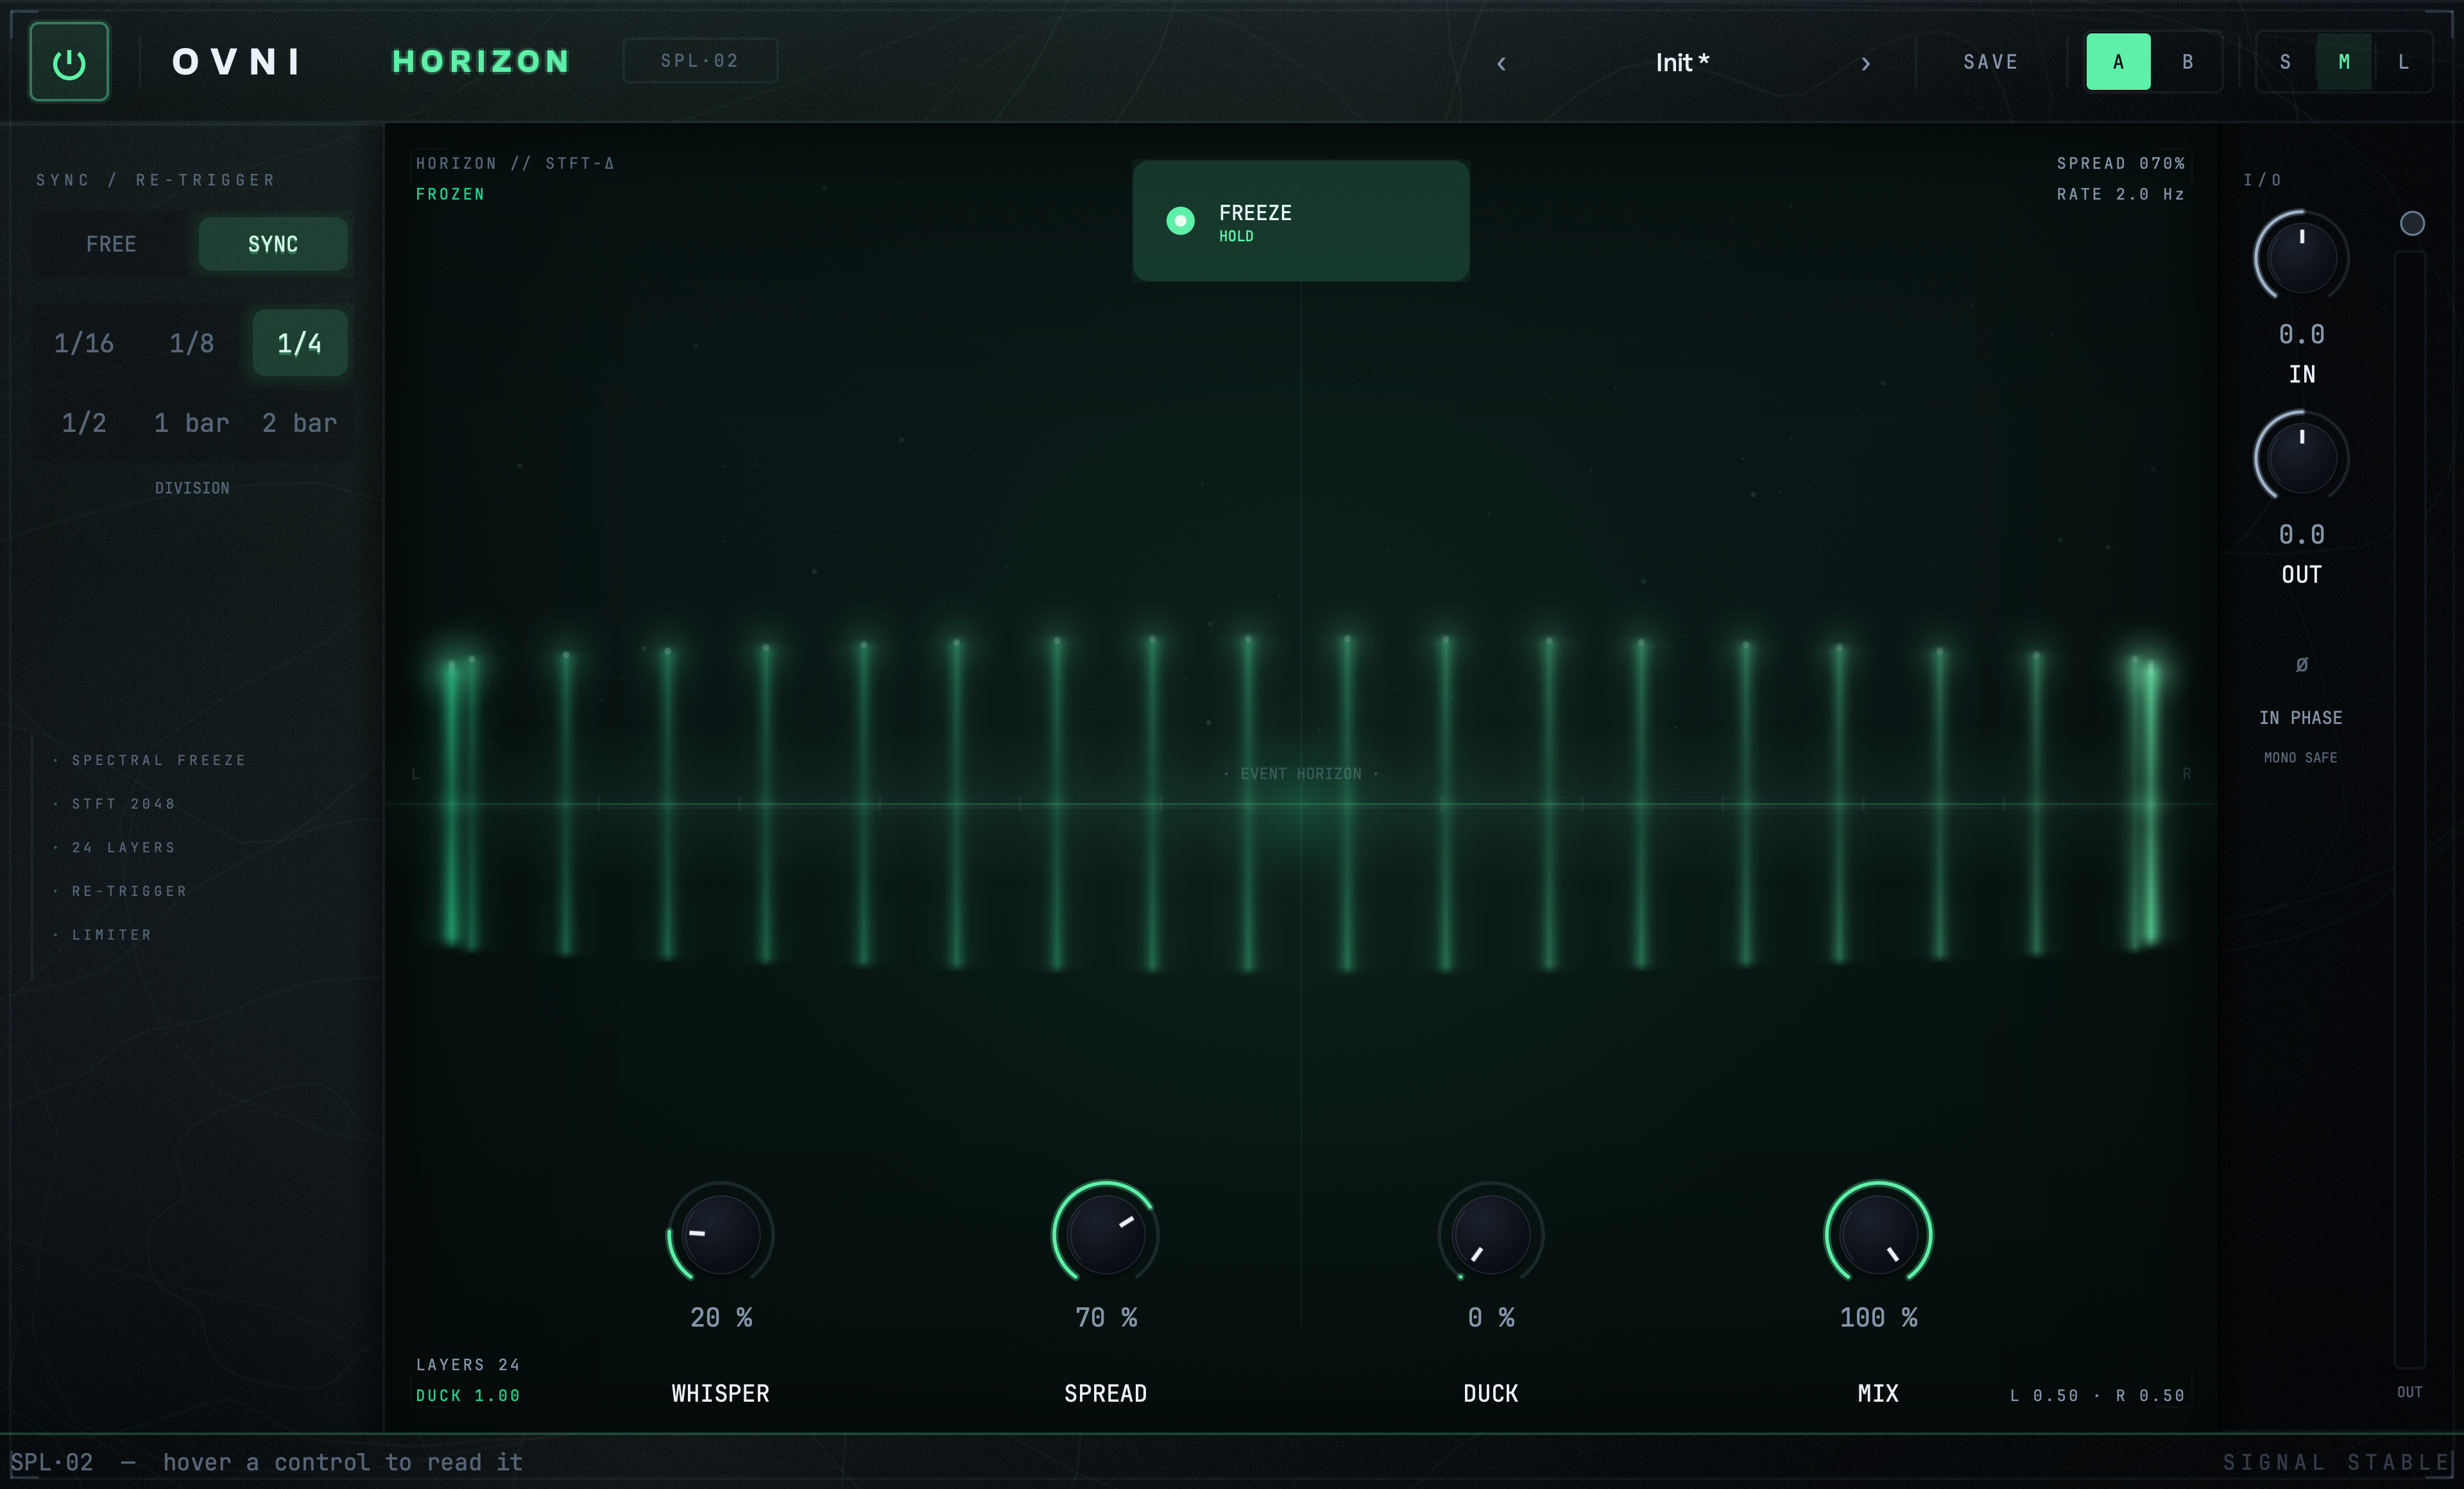The width and height of the screenshot is (2464, 1489).
Task: Click the DUCK value 0 %
Action: pyautogui.click(x=1491, y=1318)
